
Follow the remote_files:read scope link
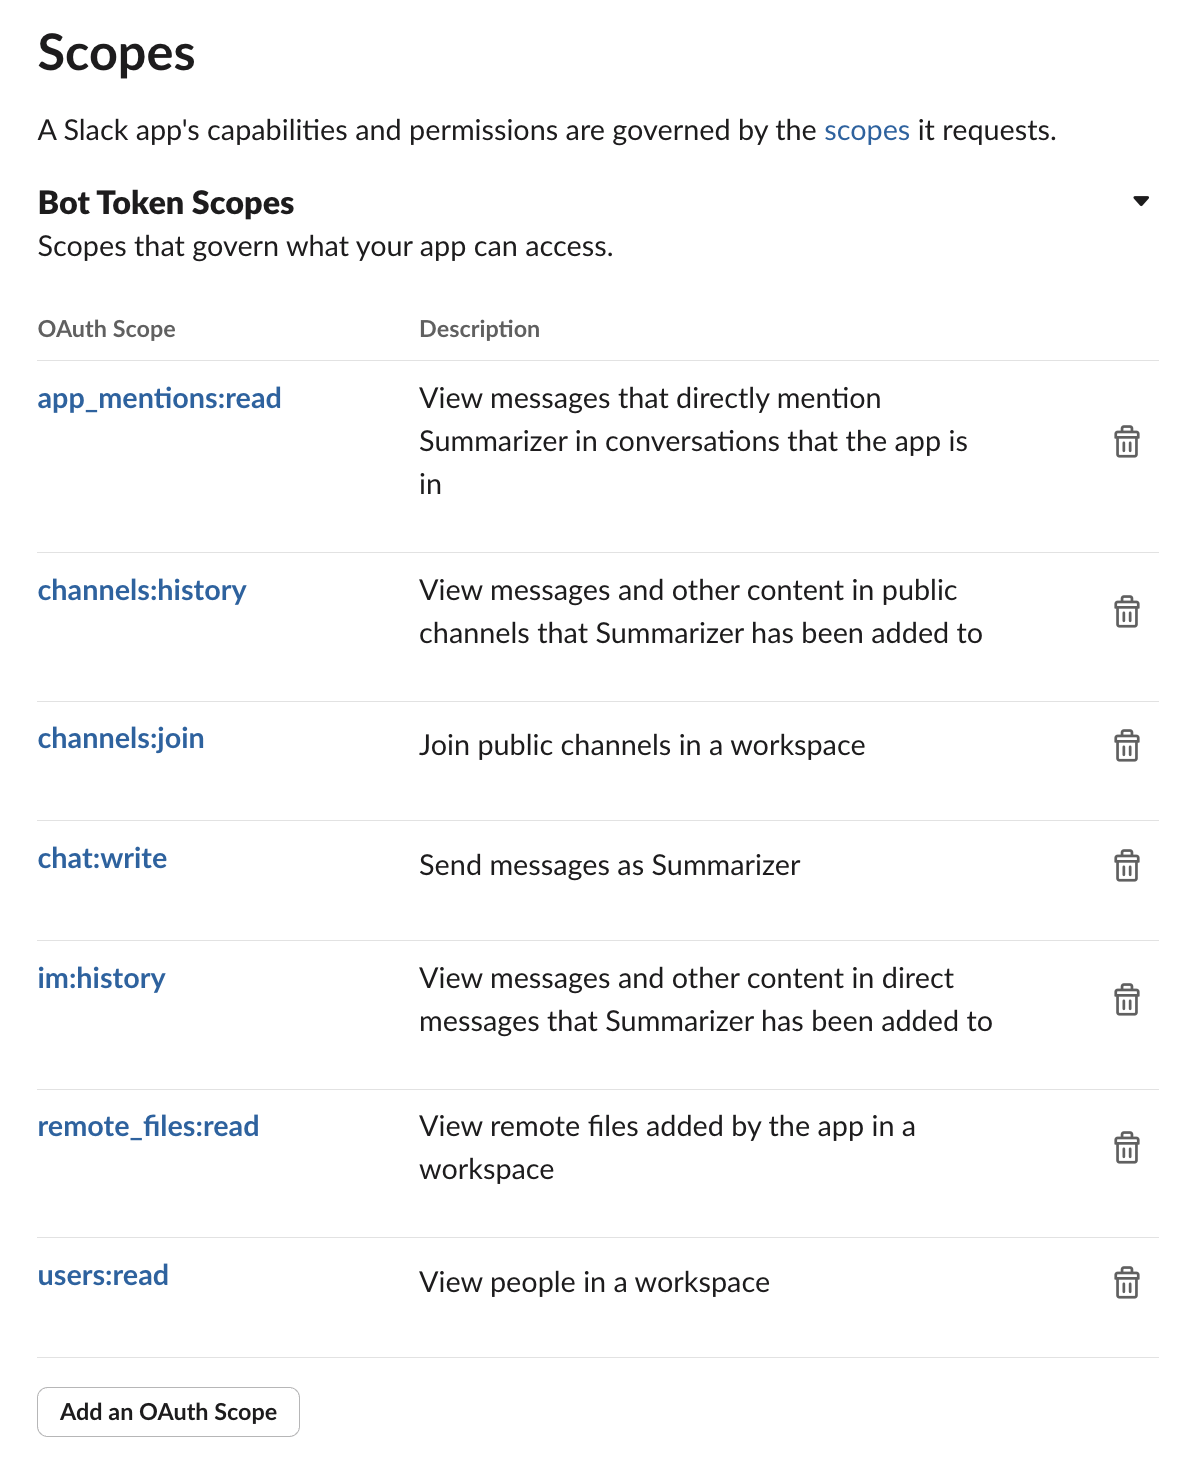click(148, 1127)
